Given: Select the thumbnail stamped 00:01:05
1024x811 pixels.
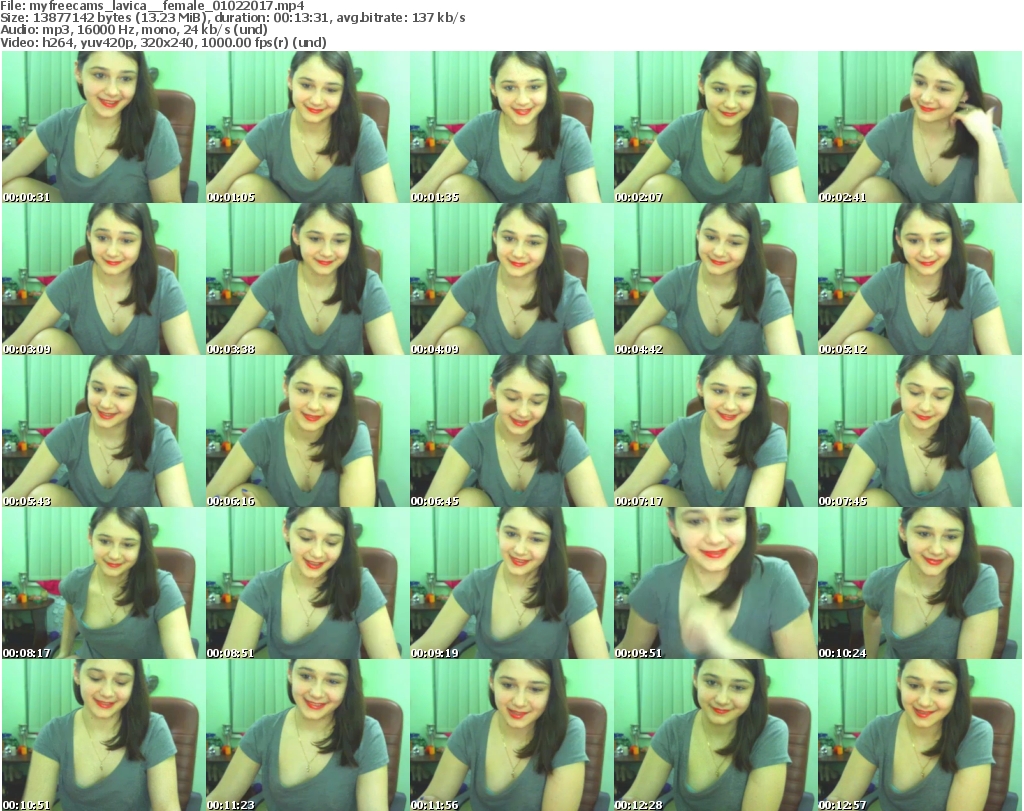Looking at the screenshot, I should (x=308, y=127).
